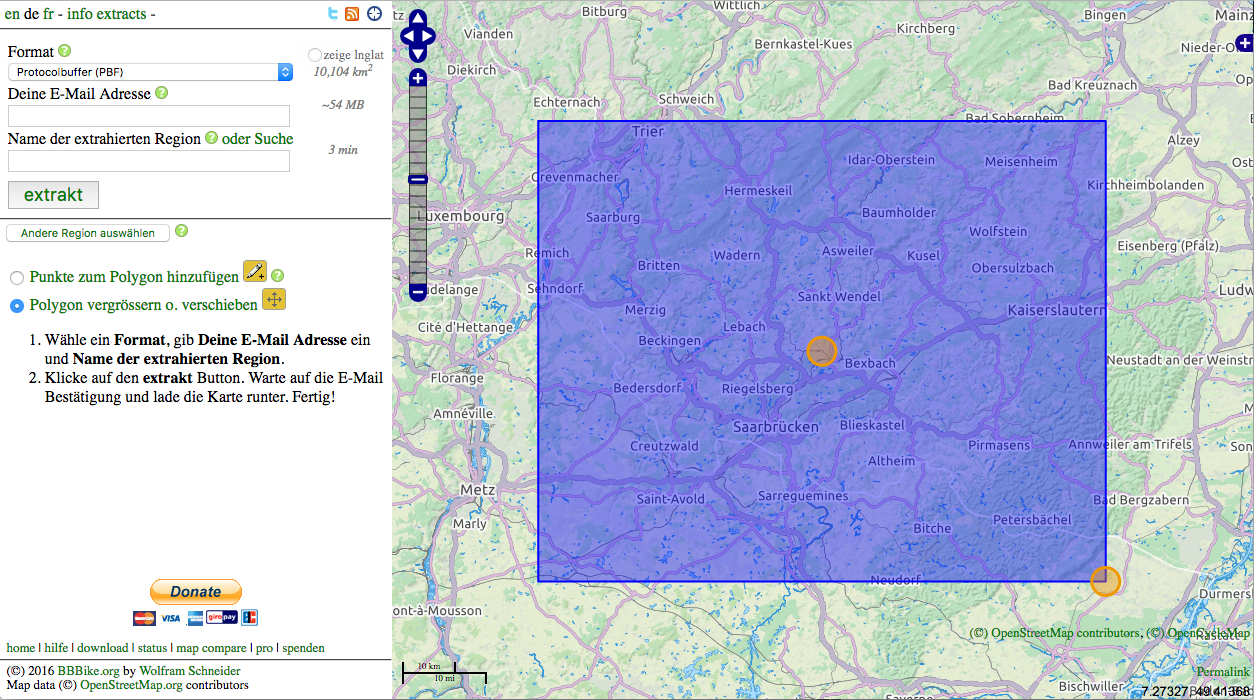Pan the map west with the left arrow
The width and height of the screenshot is (1254, 700).
[x=407, y=38]
